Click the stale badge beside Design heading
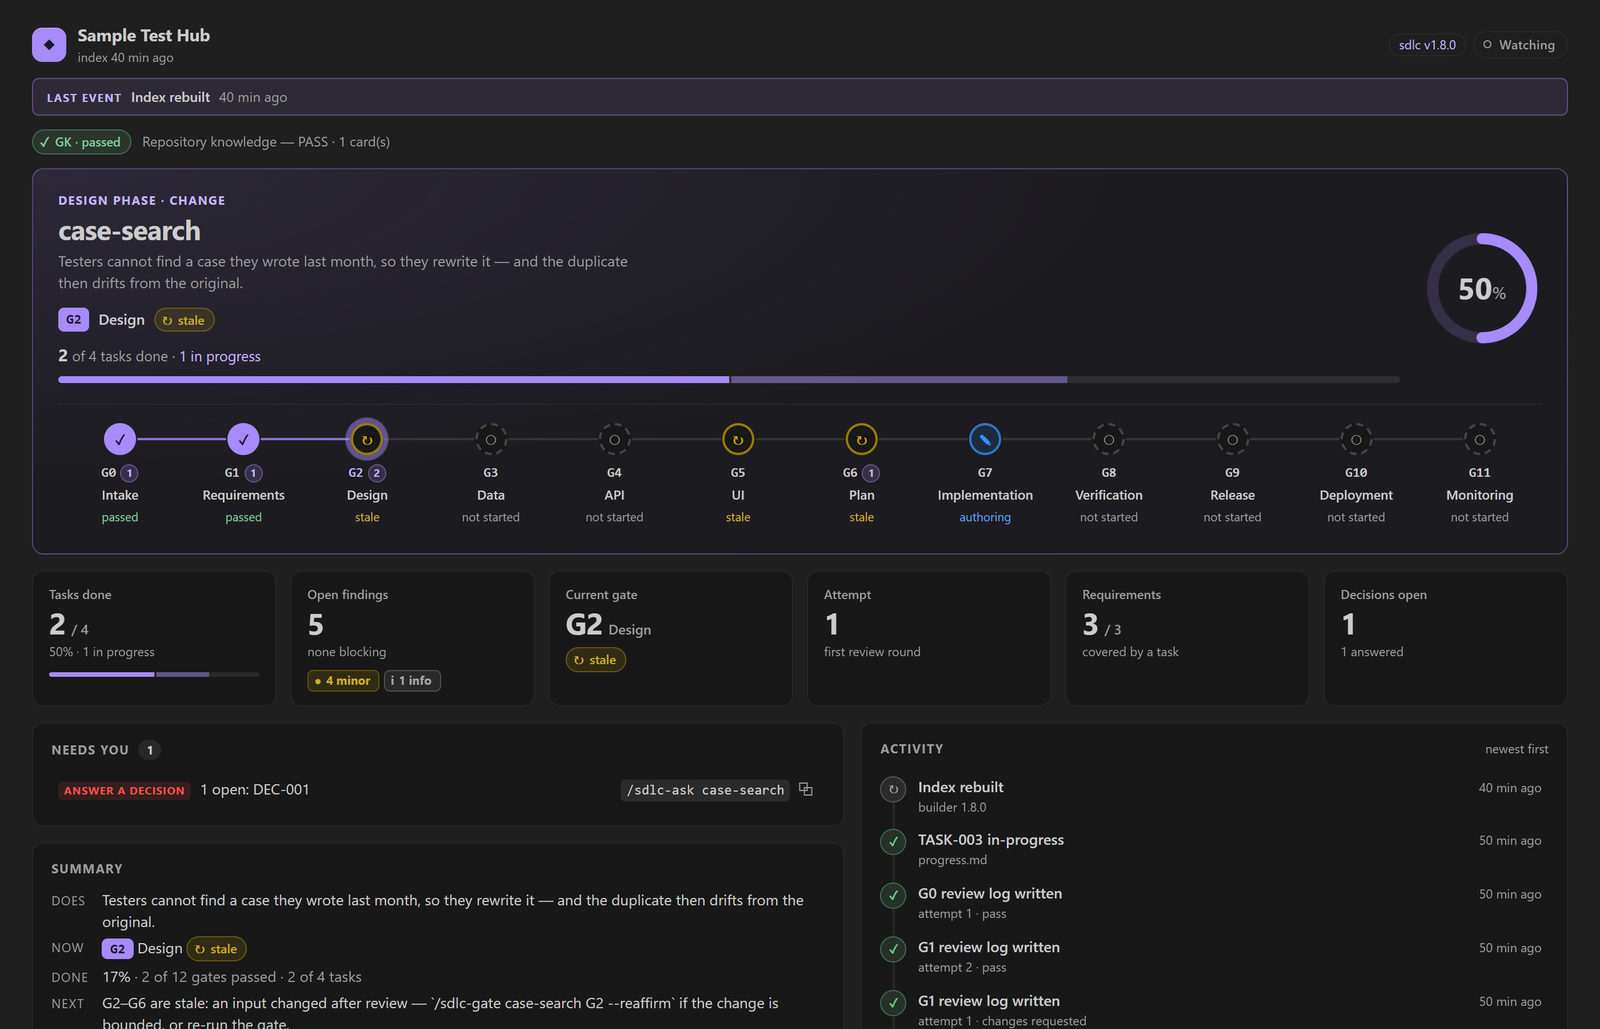Image resolution: width=1600 pixels, height=1029 pixels. [184, 320]
